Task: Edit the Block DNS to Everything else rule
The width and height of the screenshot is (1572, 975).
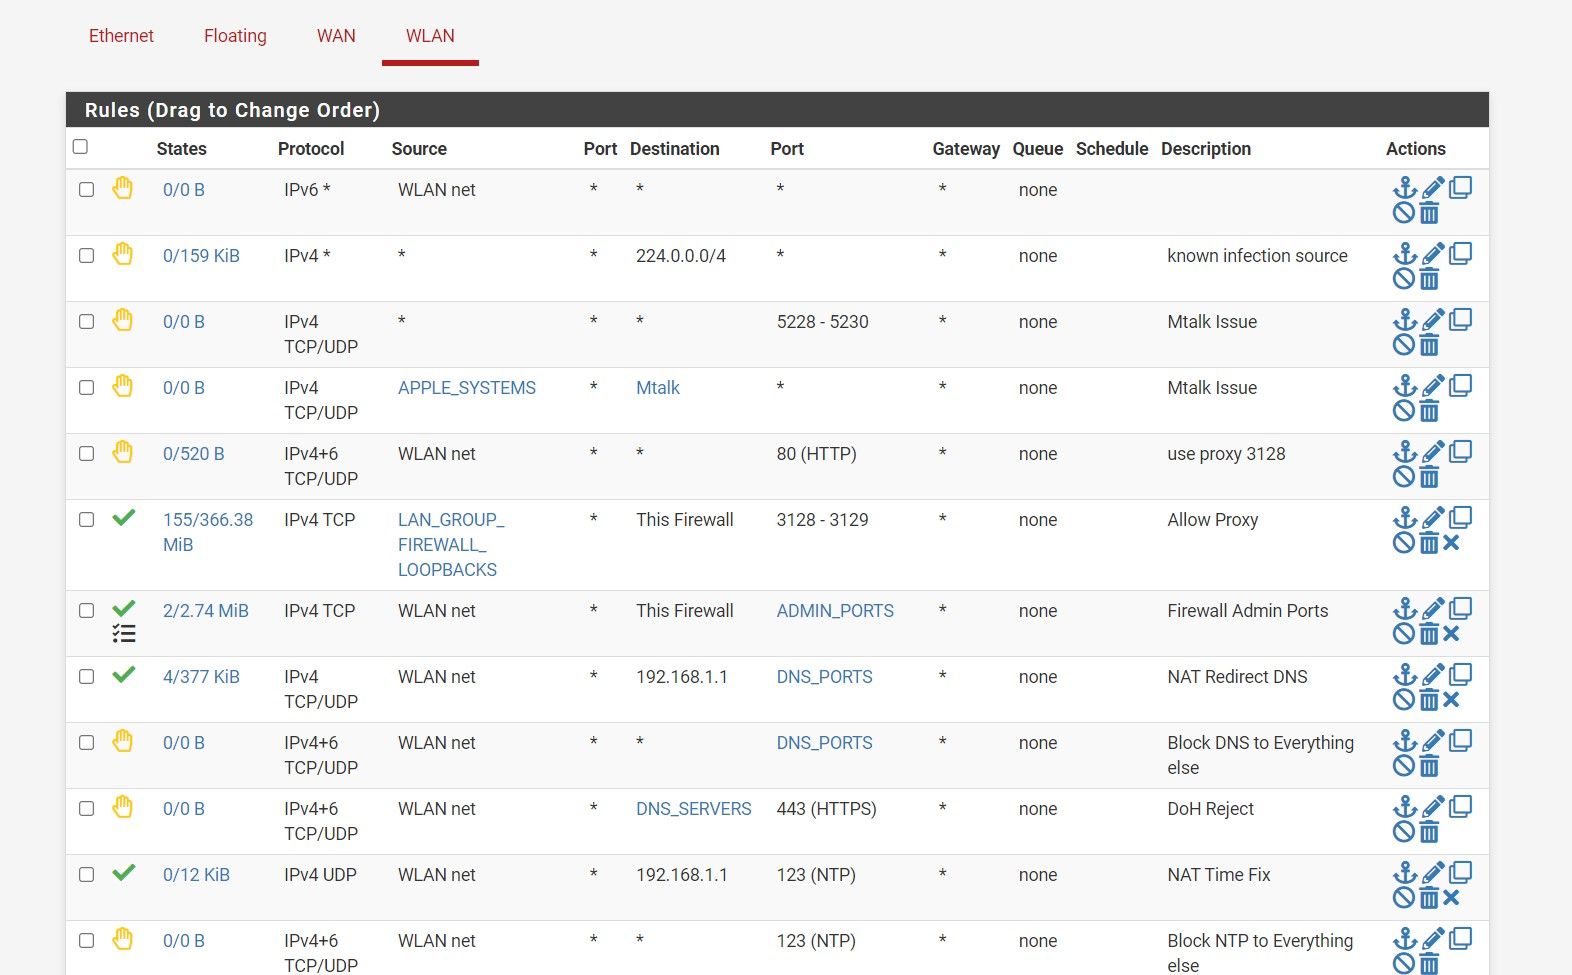Action: tap(1433, 741)
